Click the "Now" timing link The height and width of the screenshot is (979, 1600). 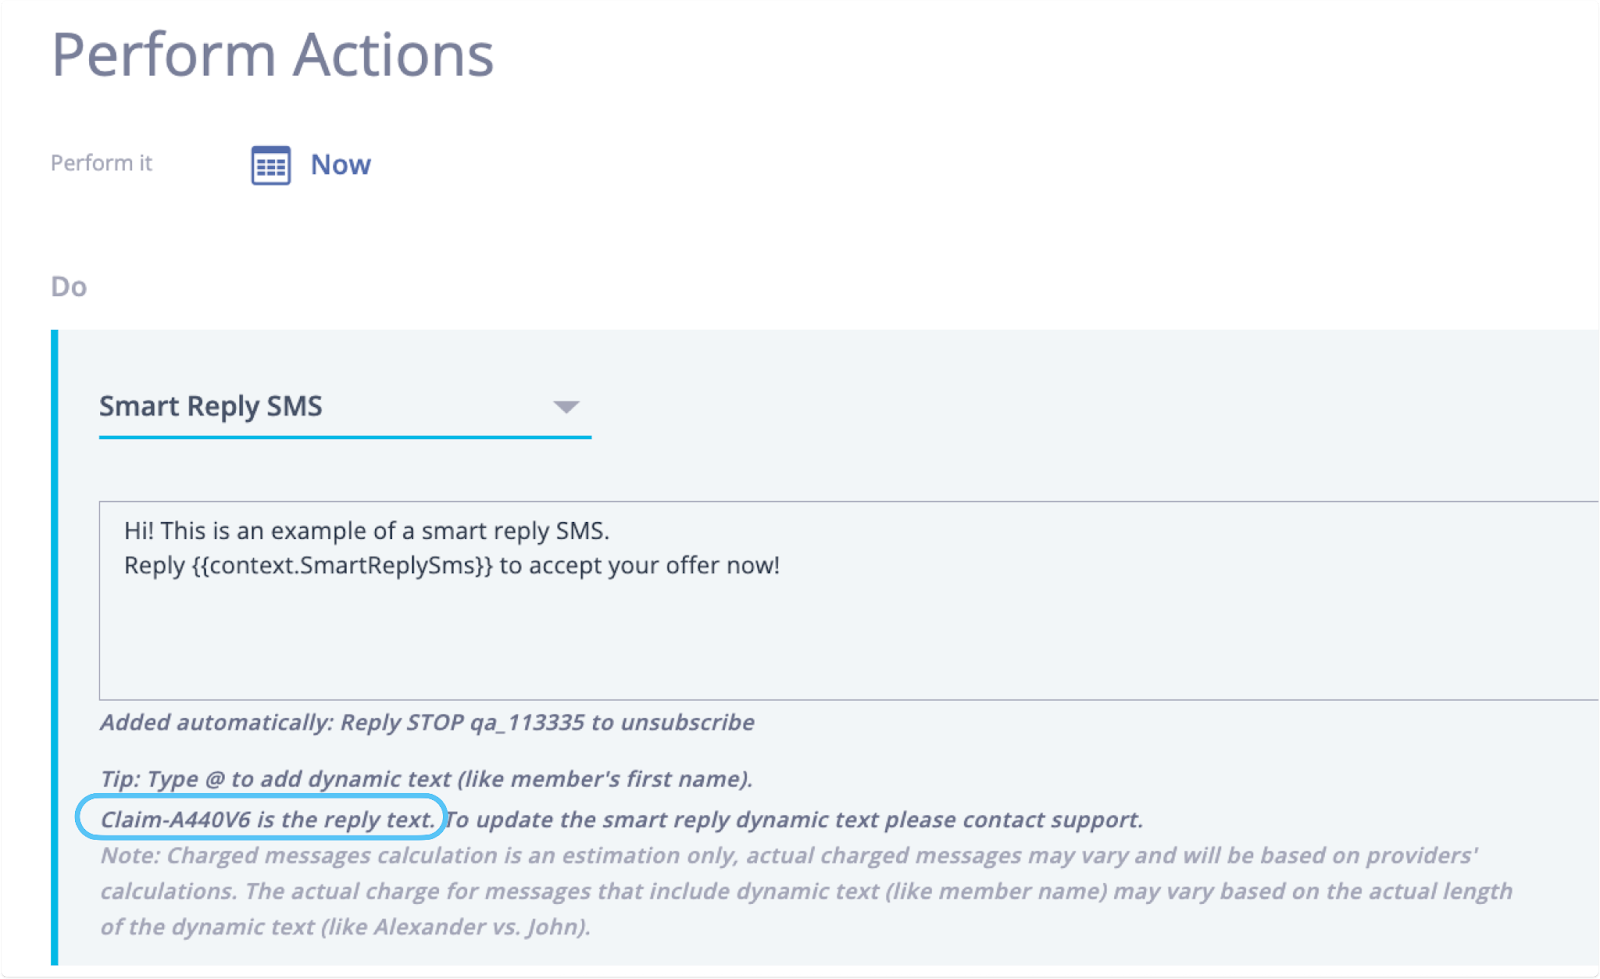pyautogui.click(x=340, y=165)
